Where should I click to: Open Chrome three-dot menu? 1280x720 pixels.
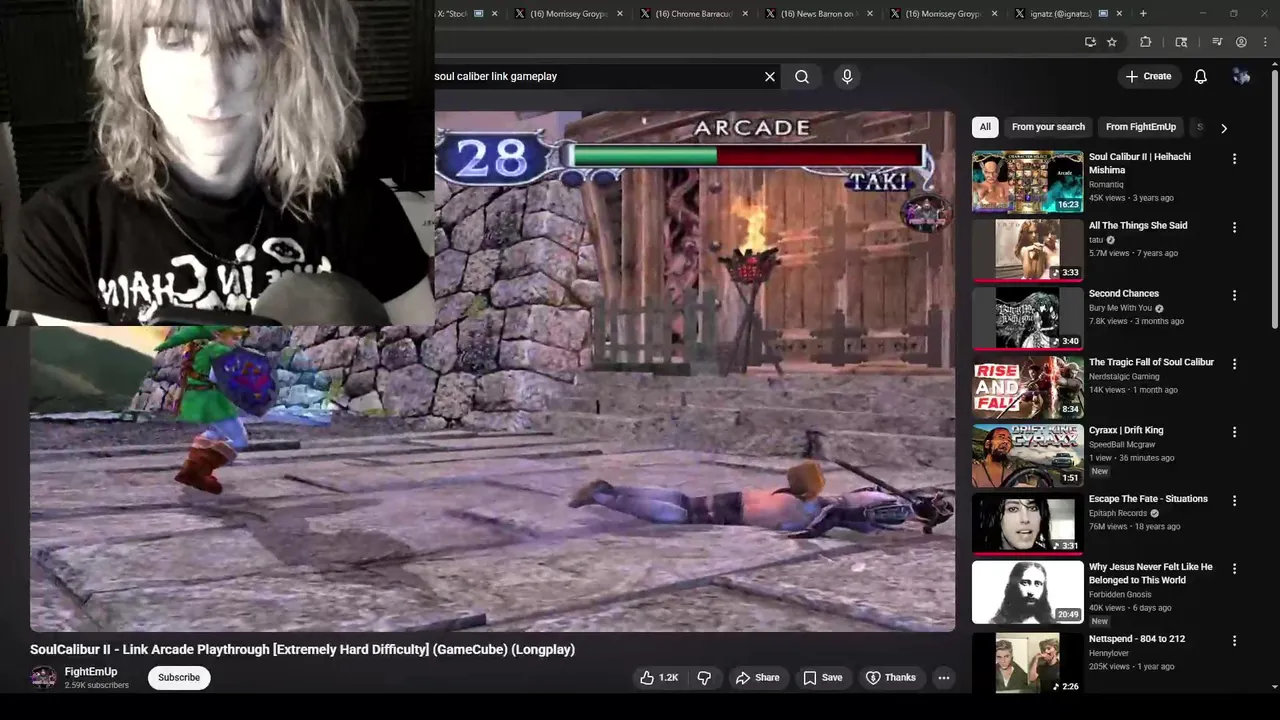point(1265,42)
